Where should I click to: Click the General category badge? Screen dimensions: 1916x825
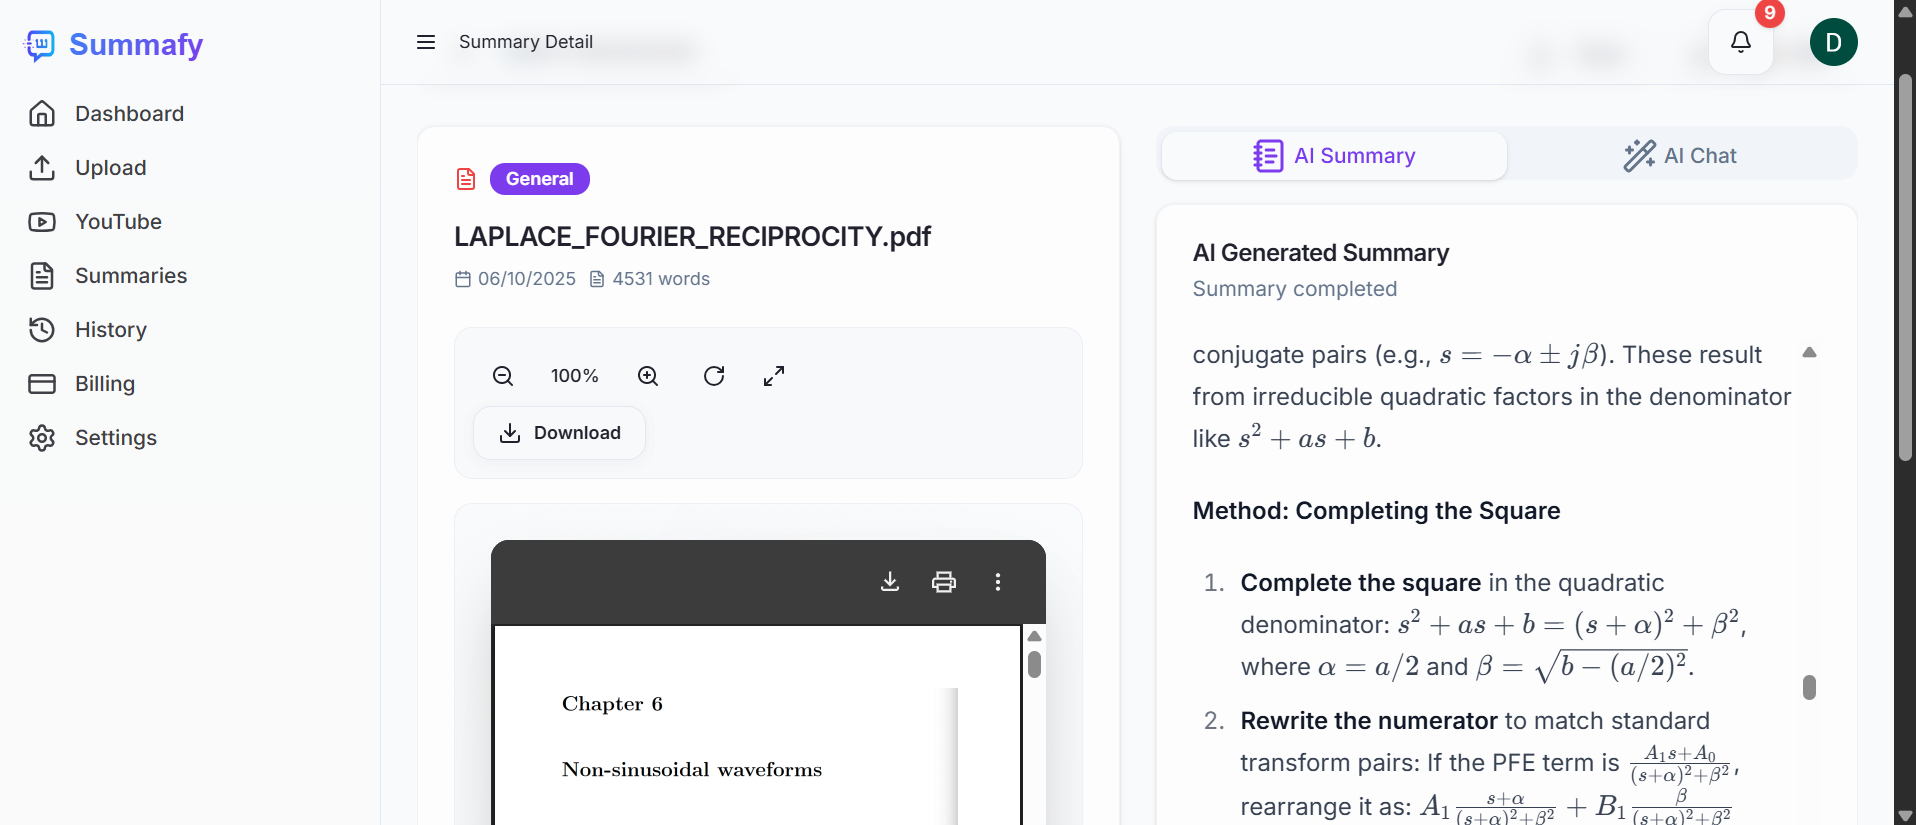click(540, 179)
